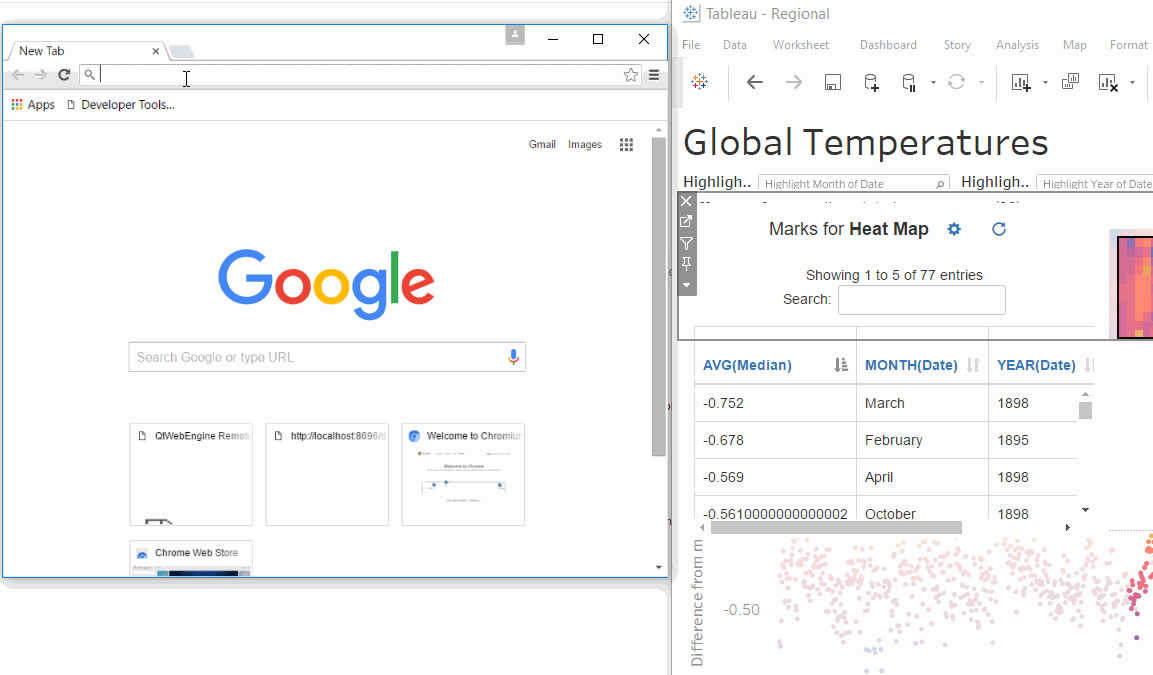Undo the last action in Tableau
1153x675 pixels.
coord(753,82)
